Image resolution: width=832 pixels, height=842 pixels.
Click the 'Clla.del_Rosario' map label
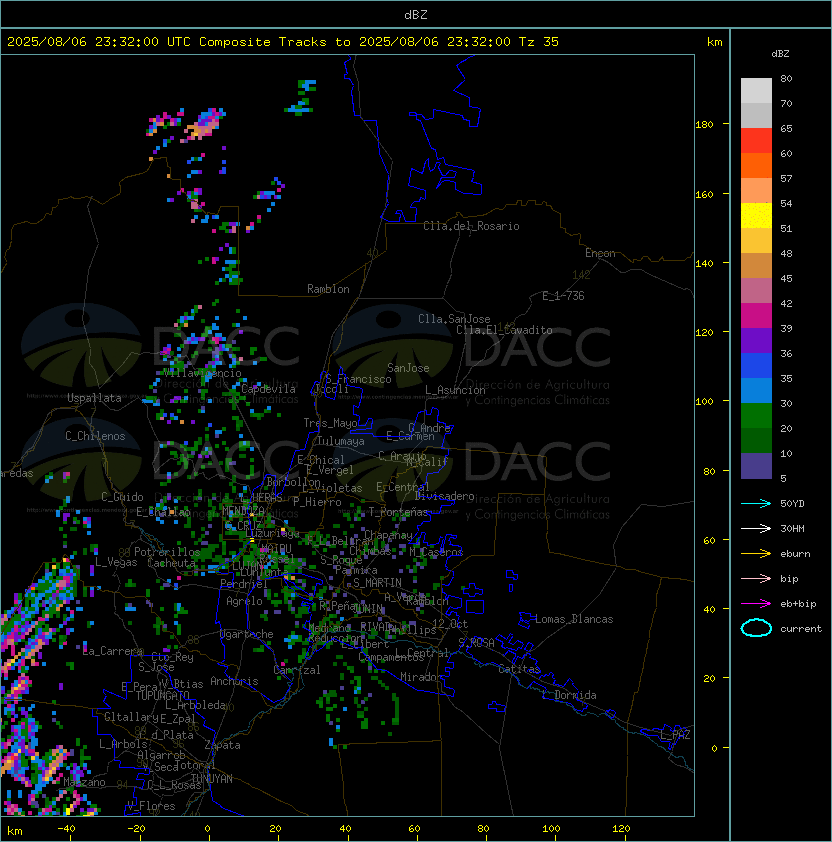[471, 226]
